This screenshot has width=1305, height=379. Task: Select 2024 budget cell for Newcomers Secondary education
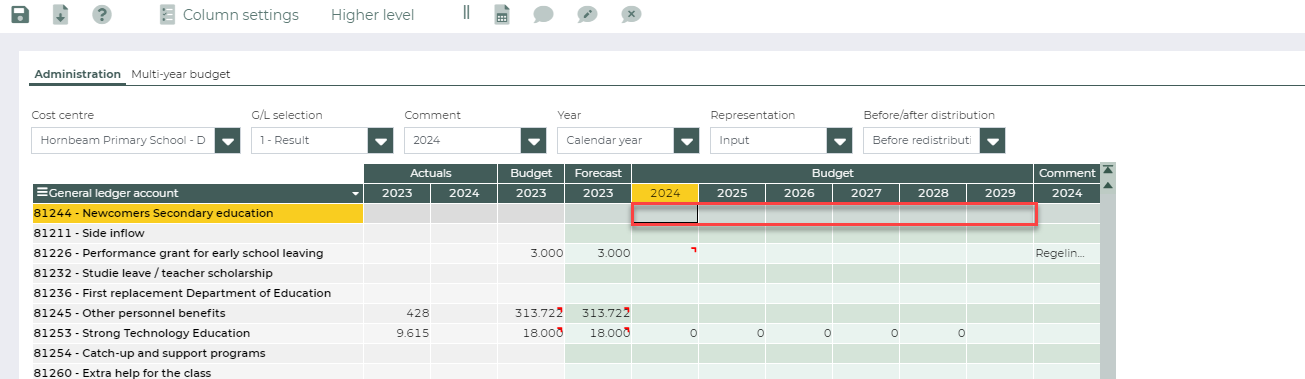pos(665,213)
